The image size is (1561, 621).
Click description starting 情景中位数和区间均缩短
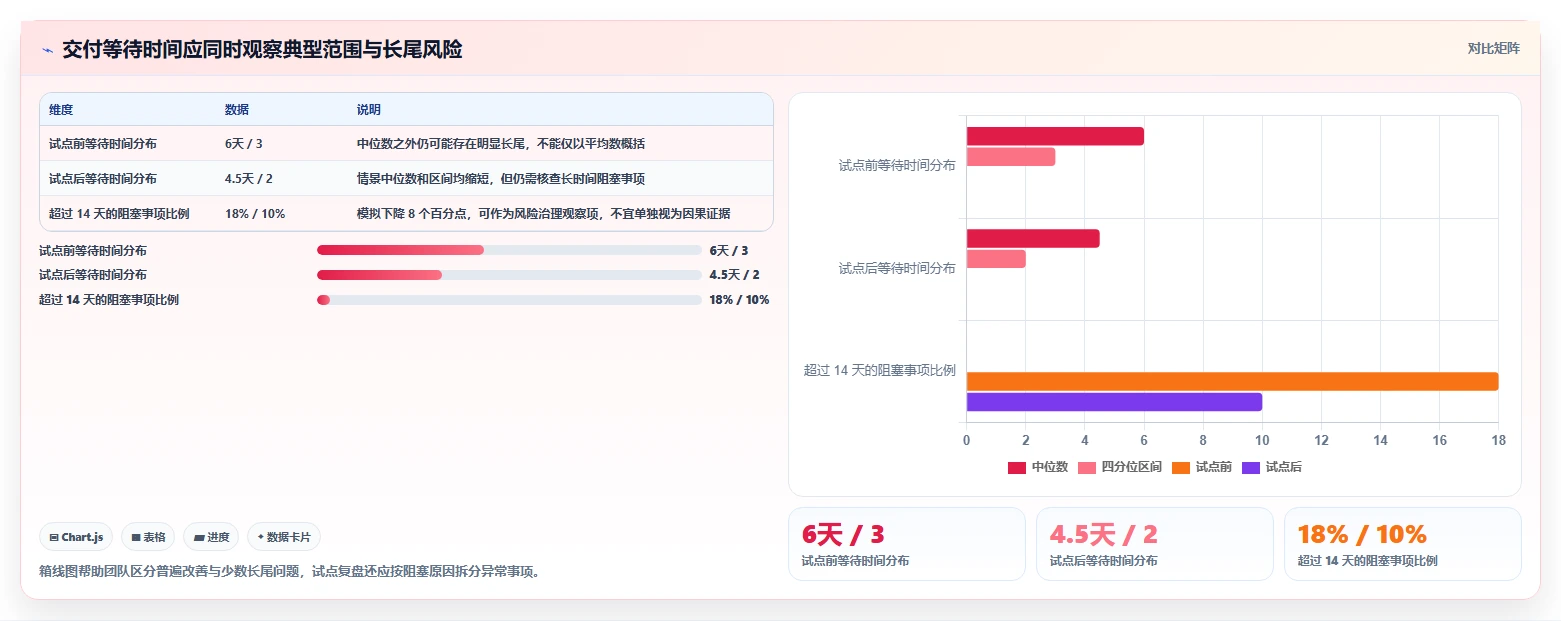click(501, 179)
